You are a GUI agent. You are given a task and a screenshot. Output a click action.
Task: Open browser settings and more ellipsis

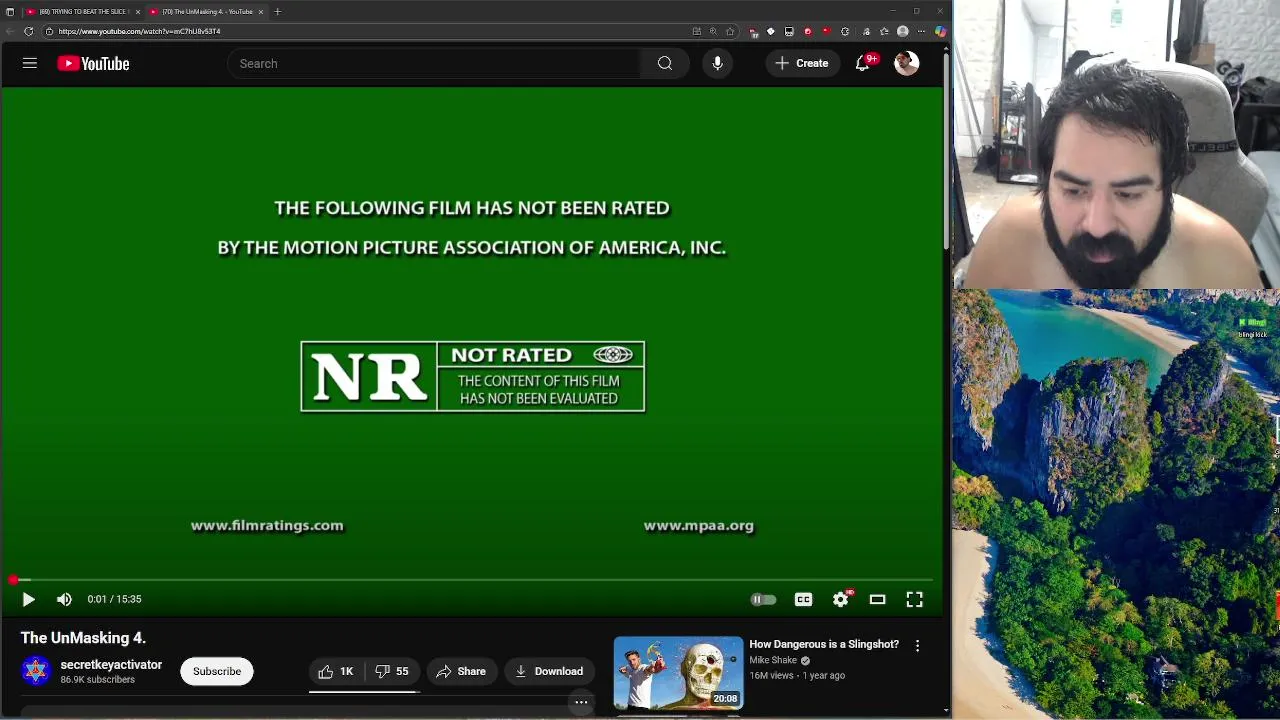pyautogui.click(x=921, y=31)
